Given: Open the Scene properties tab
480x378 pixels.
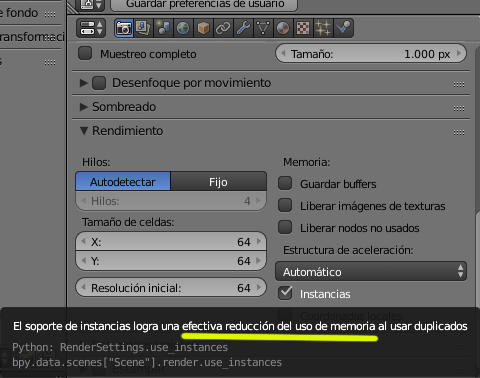Looking at the screenshot, I should pos(163,28).
